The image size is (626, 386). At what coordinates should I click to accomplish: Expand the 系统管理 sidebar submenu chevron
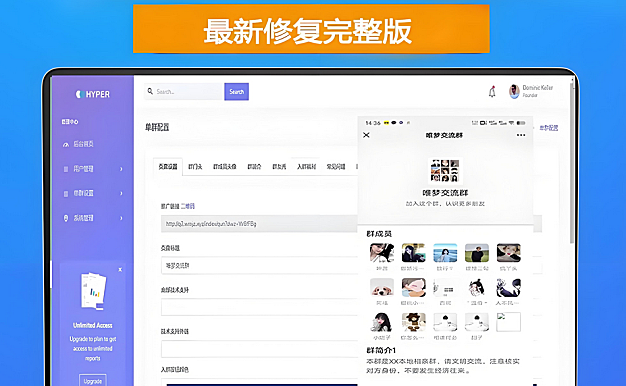121,218
